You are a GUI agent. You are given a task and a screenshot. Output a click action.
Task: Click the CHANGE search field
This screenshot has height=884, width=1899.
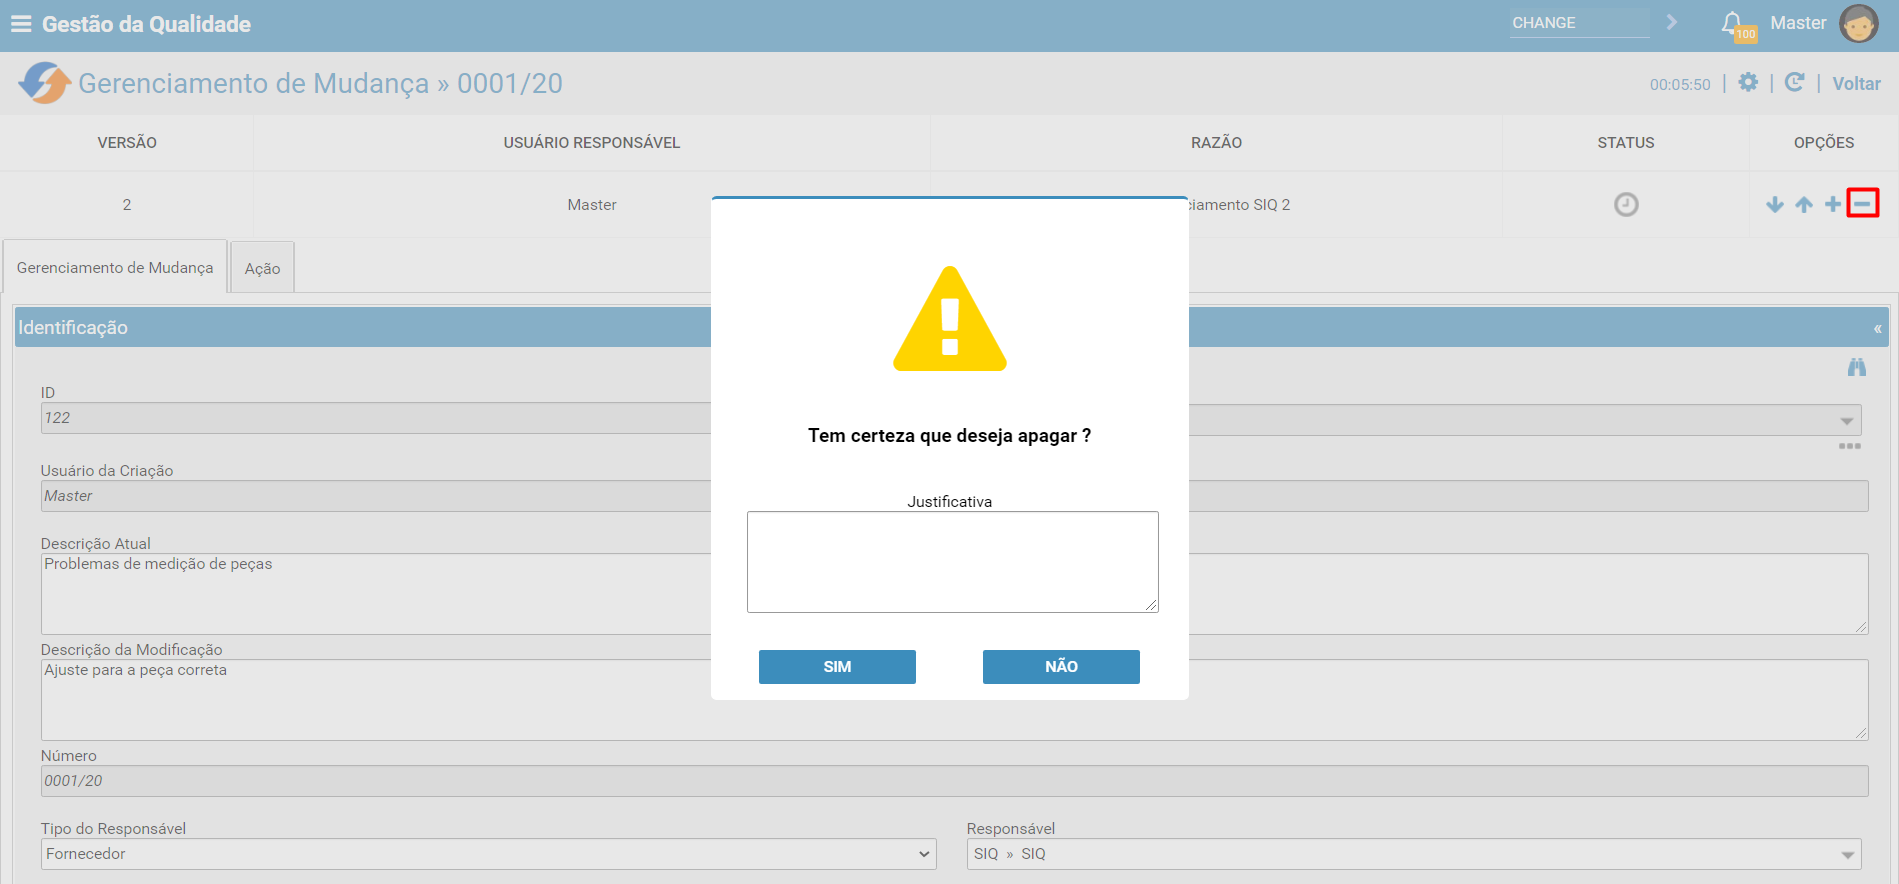click(x=1580, y=23)
